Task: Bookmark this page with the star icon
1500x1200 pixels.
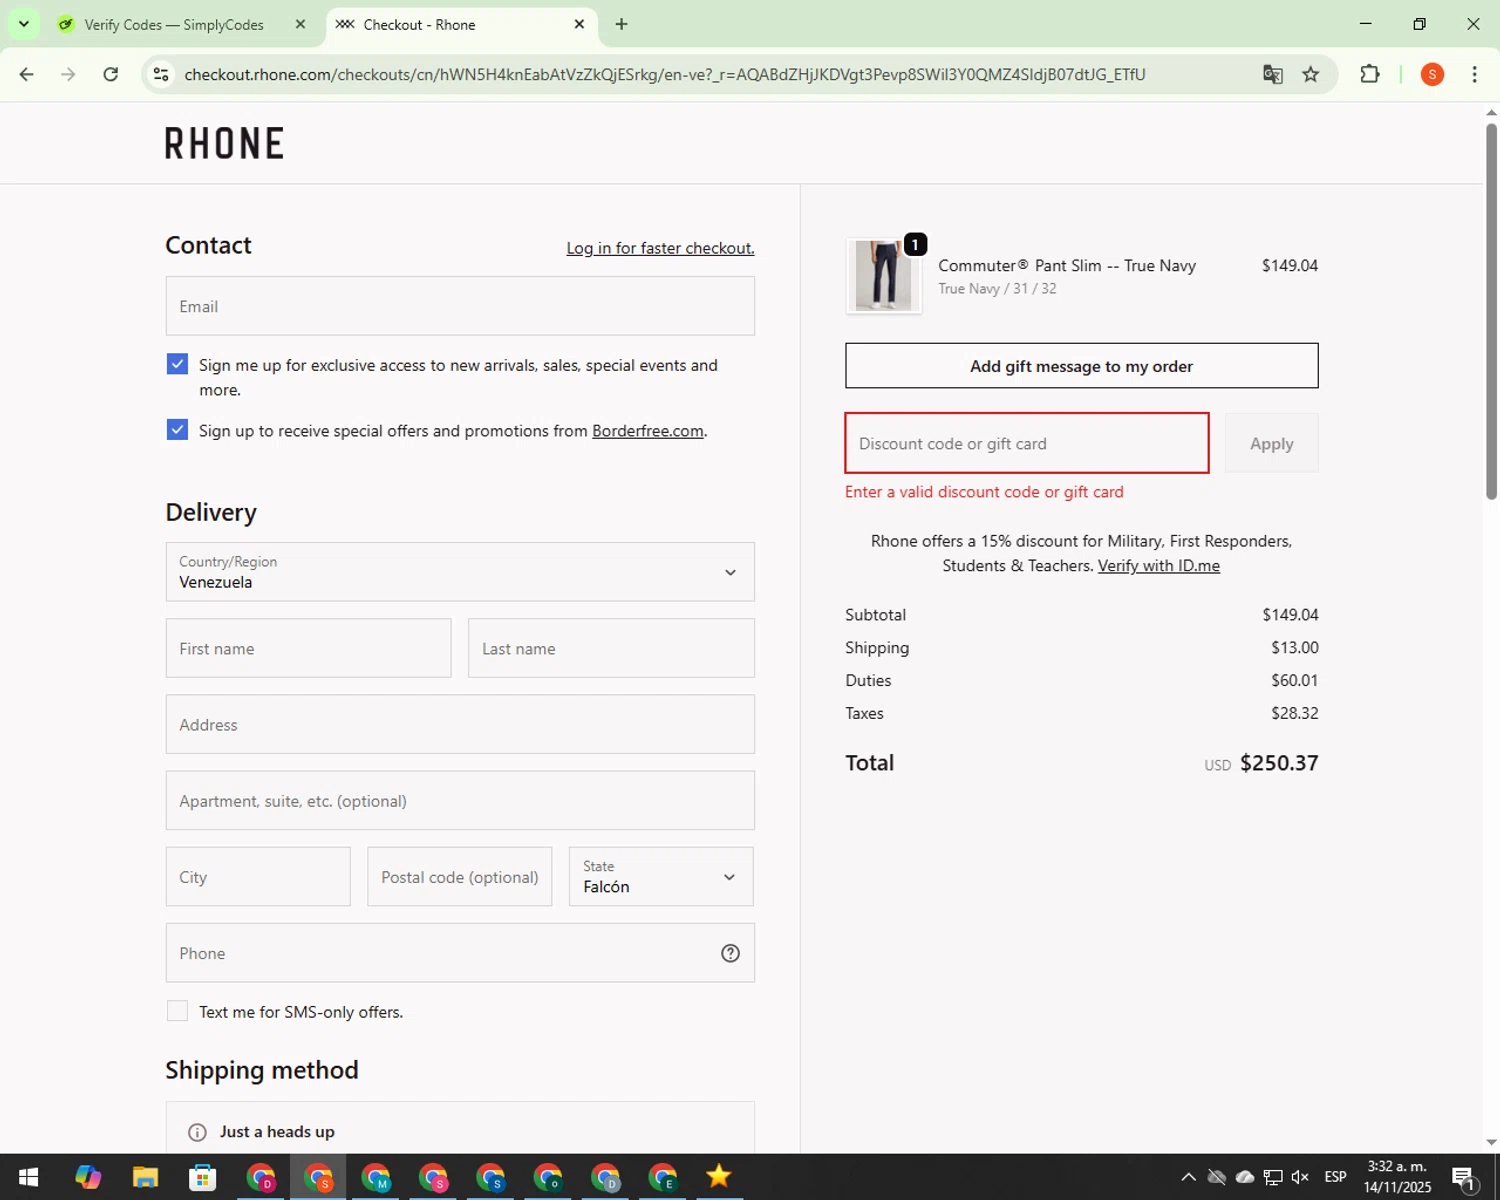Action: click(x=1310, y=74)
